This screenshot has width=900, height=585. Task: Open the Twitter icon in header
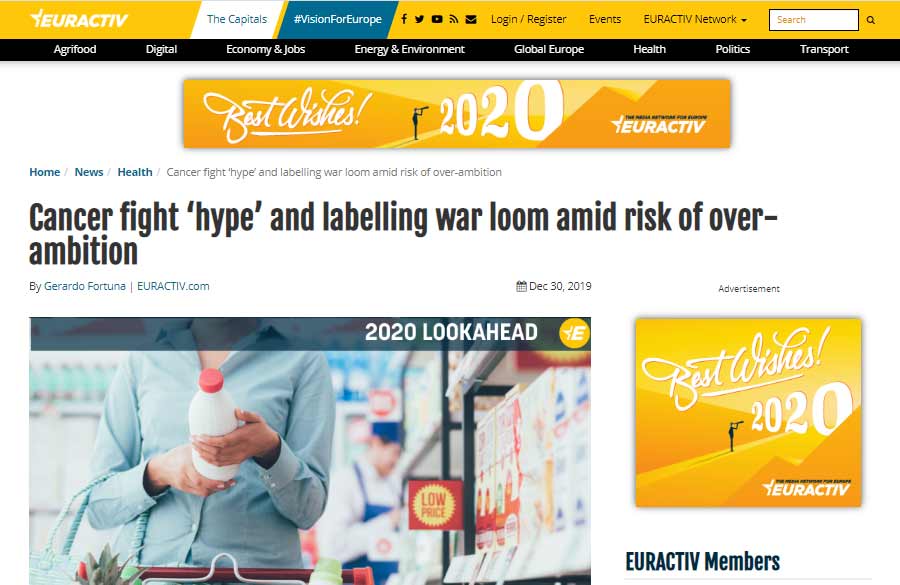(x=420, y=19)
